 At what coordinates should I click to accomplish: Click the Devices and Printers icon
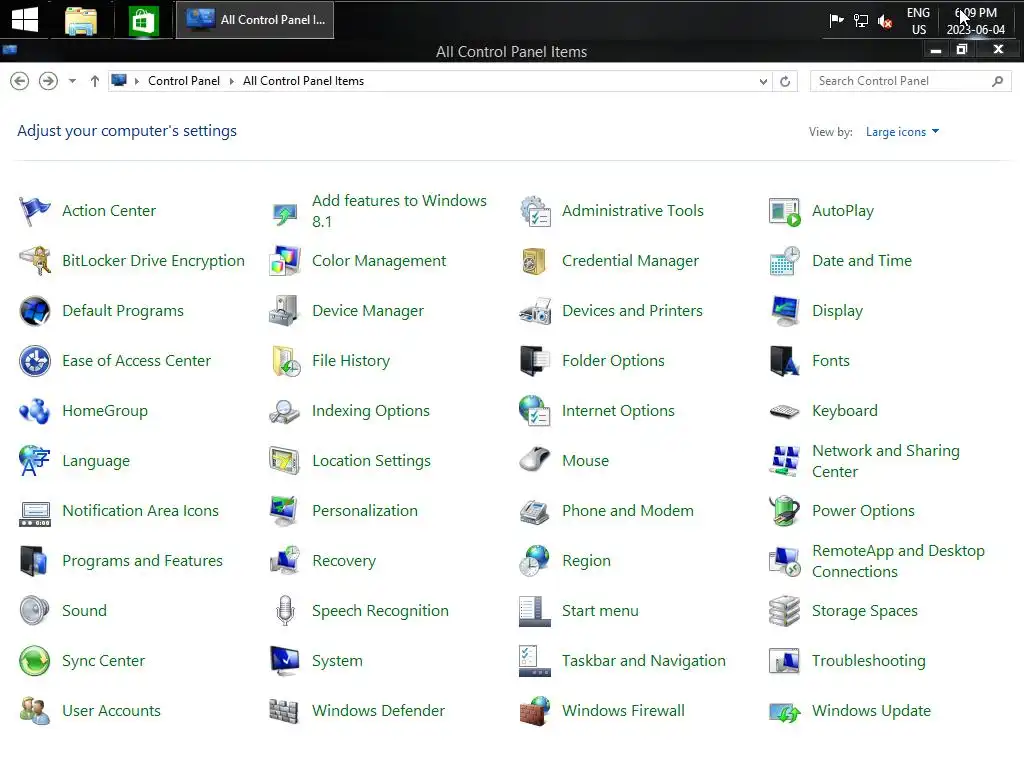point(535,311)
